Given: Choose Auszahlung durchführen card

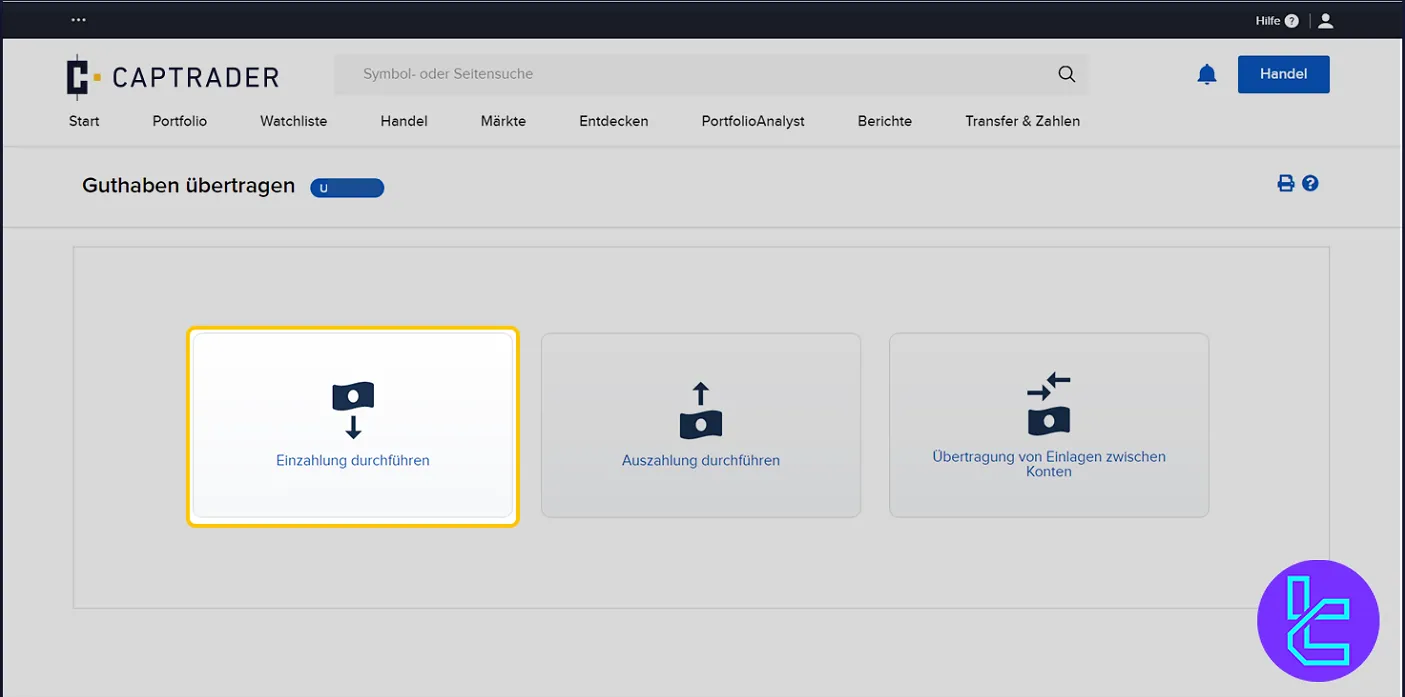Looking at the screenshot, I should [701, 426].
